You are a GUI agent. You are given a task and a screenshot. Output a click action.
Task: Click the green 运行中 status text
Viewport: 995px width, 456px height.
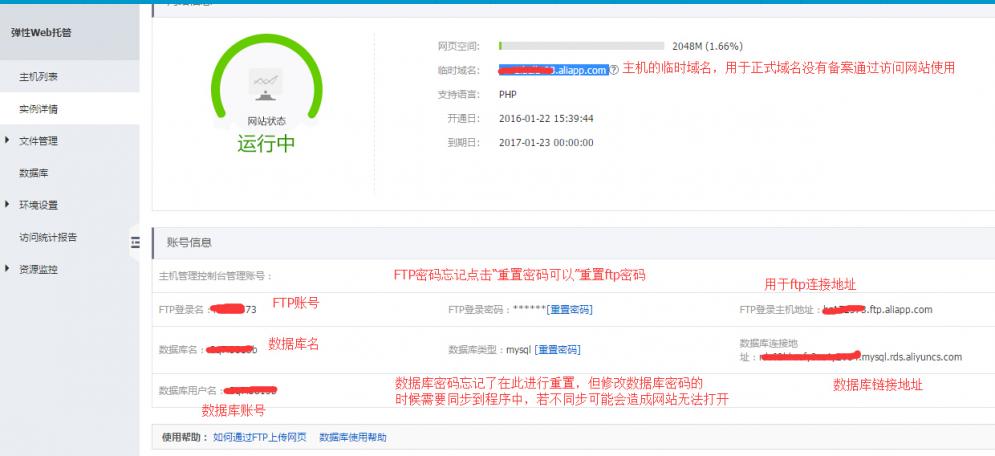click(x=266, y=143)
